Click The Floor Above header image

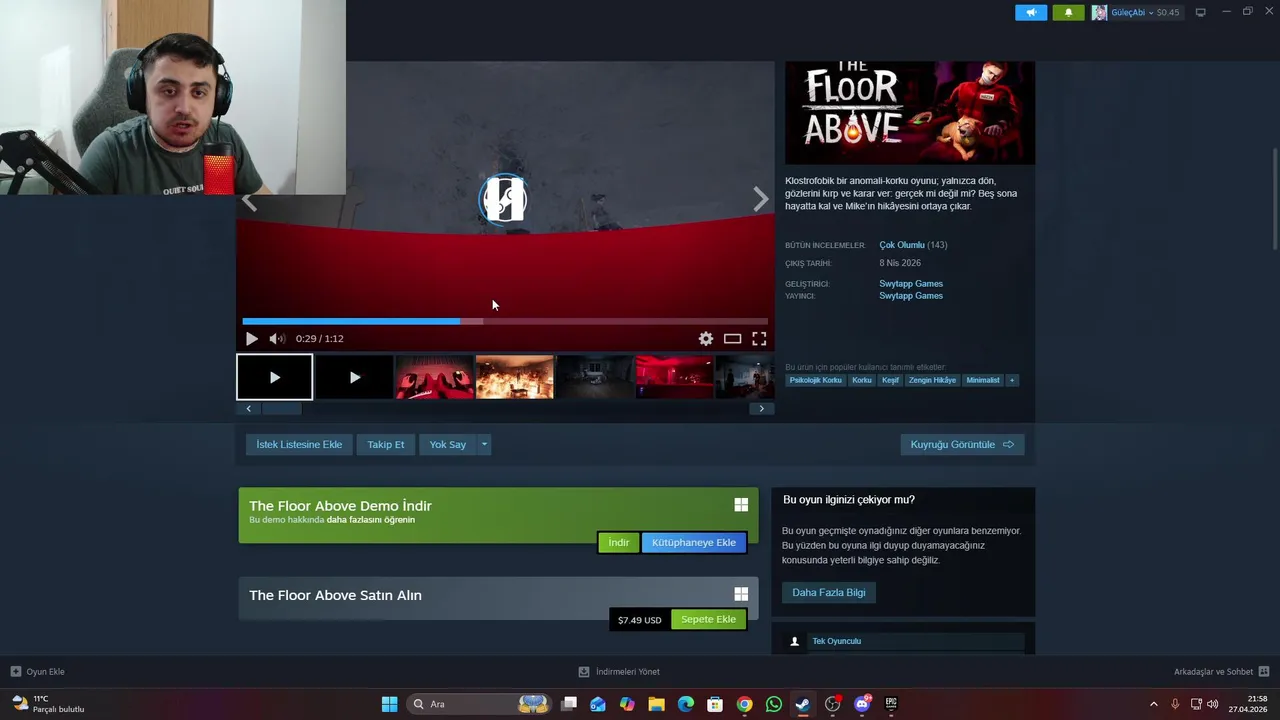(x=910, y=112)
